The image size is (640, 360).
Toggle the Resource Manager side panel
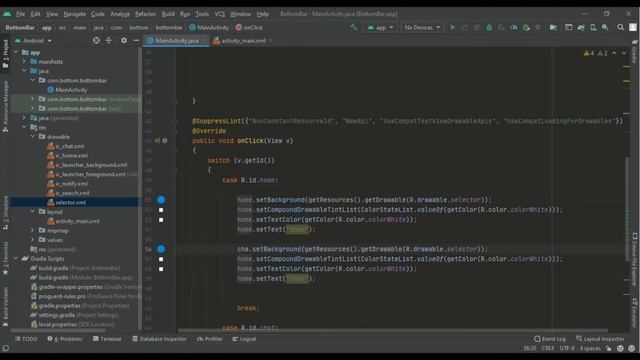[5, 106]
